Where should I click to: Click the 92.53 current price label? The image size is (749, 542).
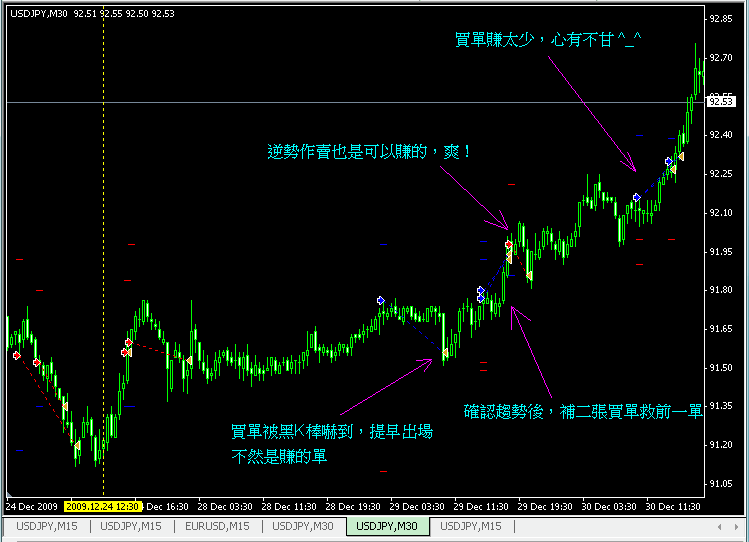tap(721, 101)
